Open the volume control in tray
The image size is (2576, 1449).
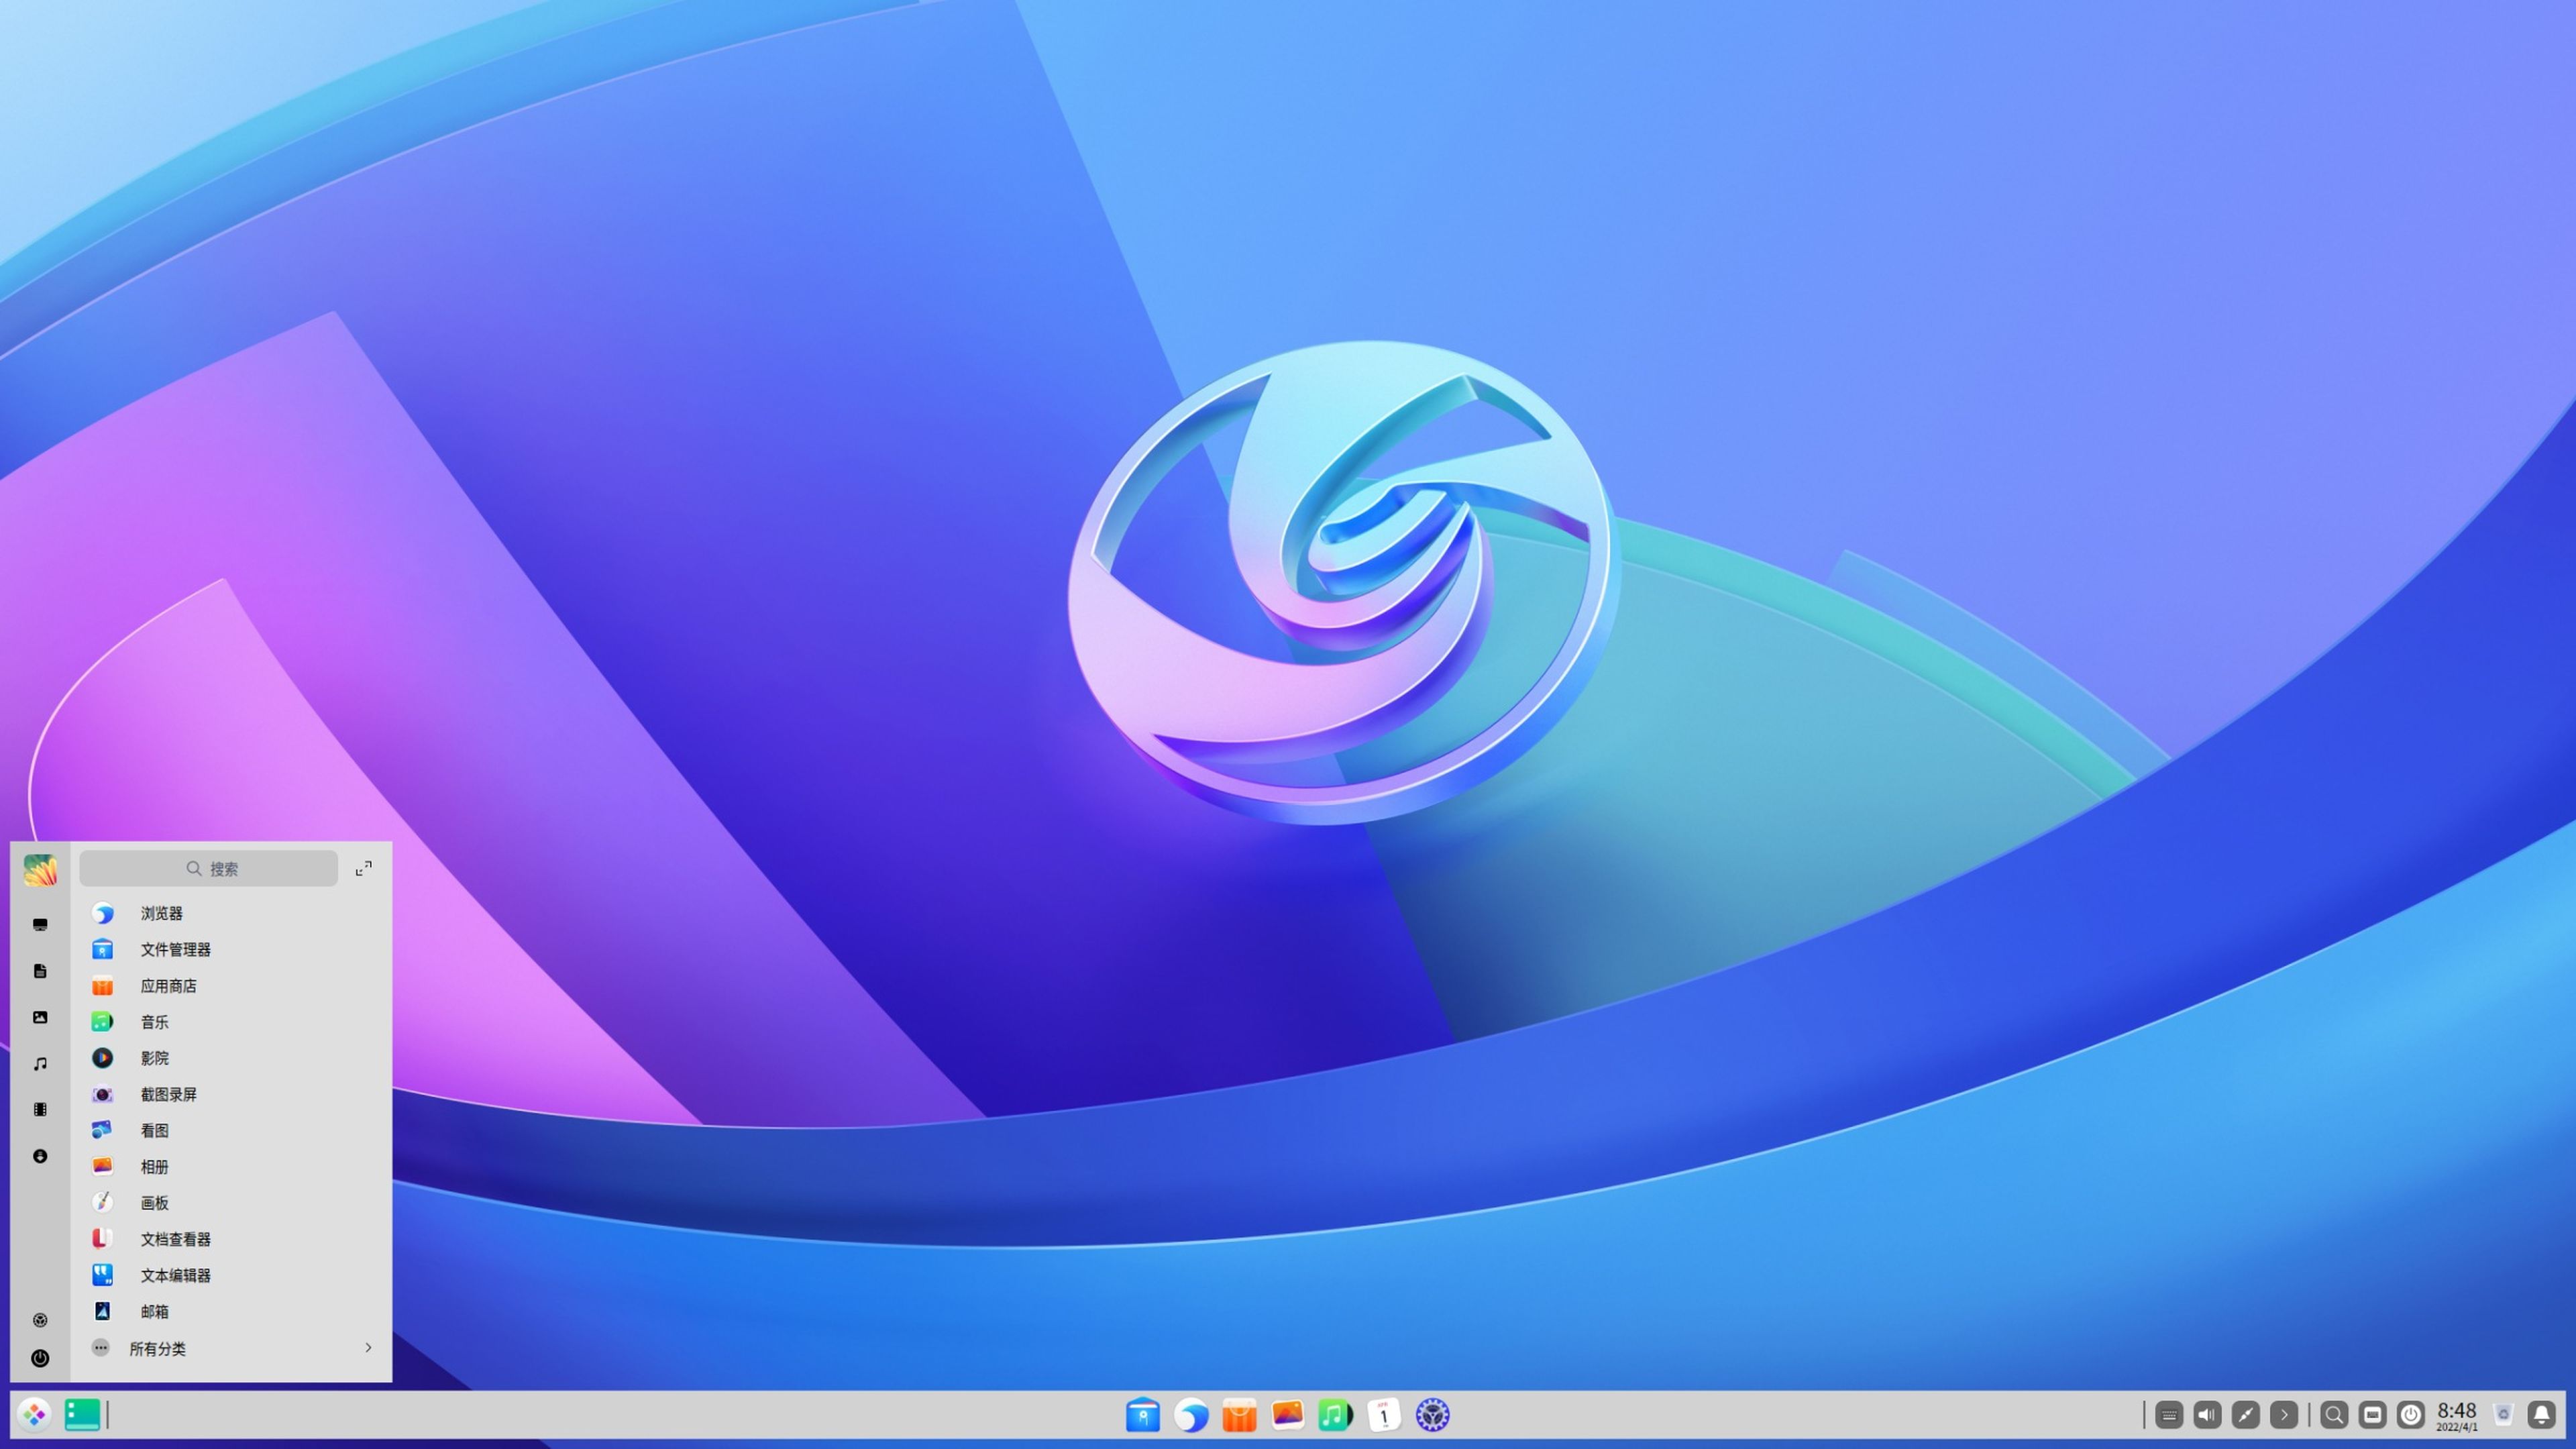(x=2207, y=1415)
